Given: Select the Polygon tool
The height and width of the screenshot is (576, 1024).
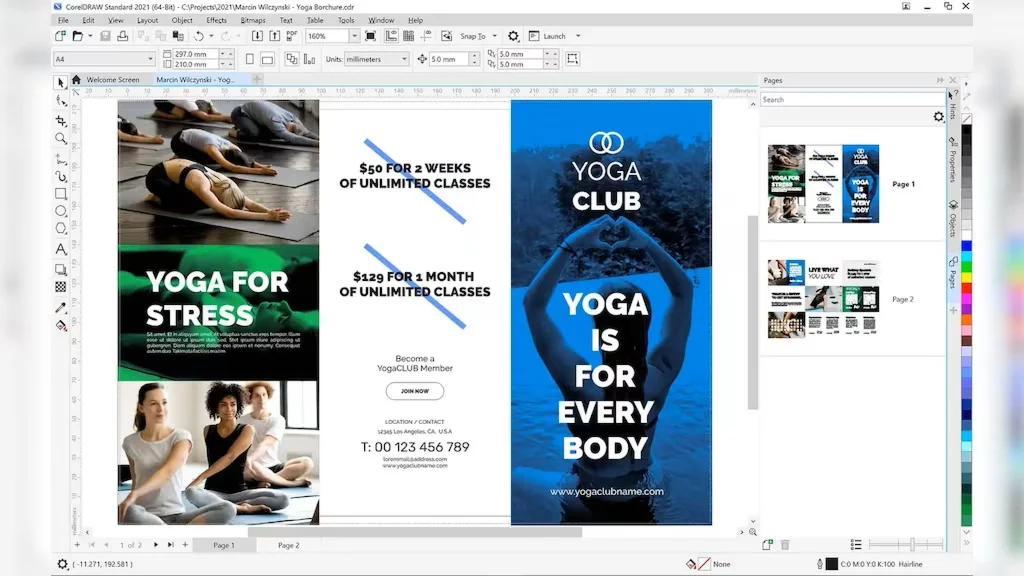Looking at the screenshot, I should [61, 228].
